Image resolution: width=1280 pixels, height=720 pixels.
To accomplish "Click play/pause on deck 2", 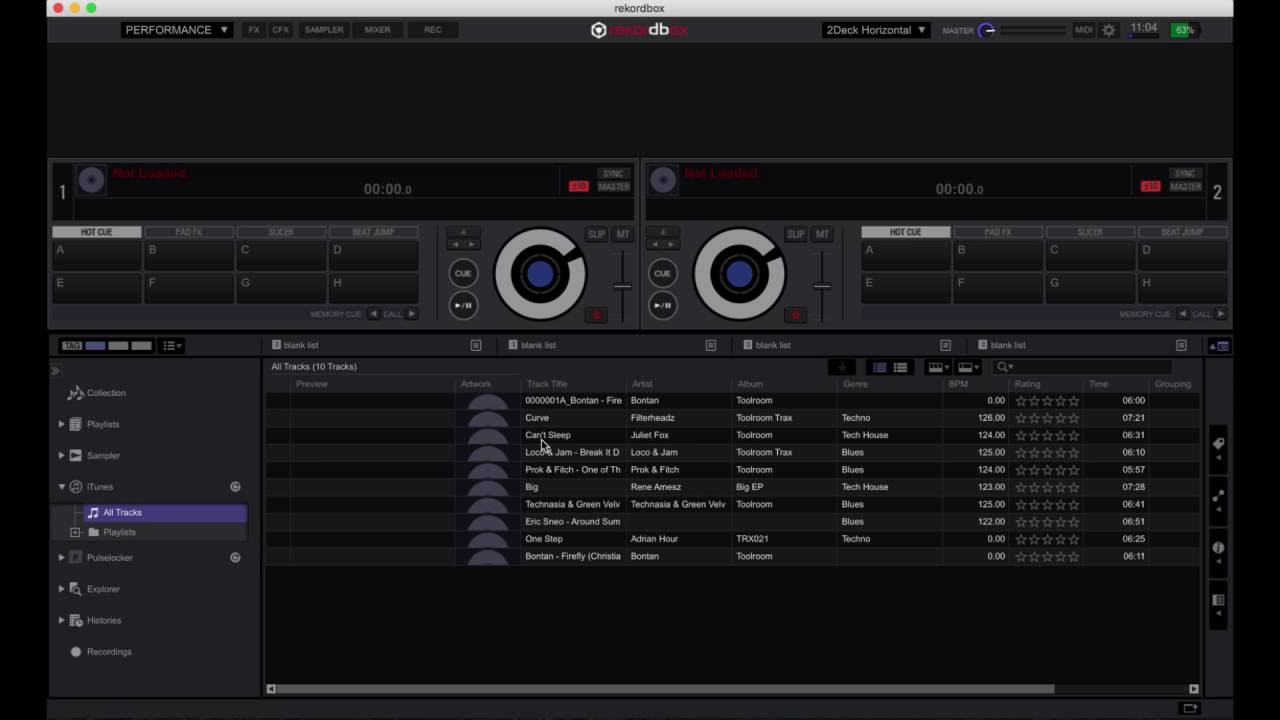I will [x=662, y=306].
